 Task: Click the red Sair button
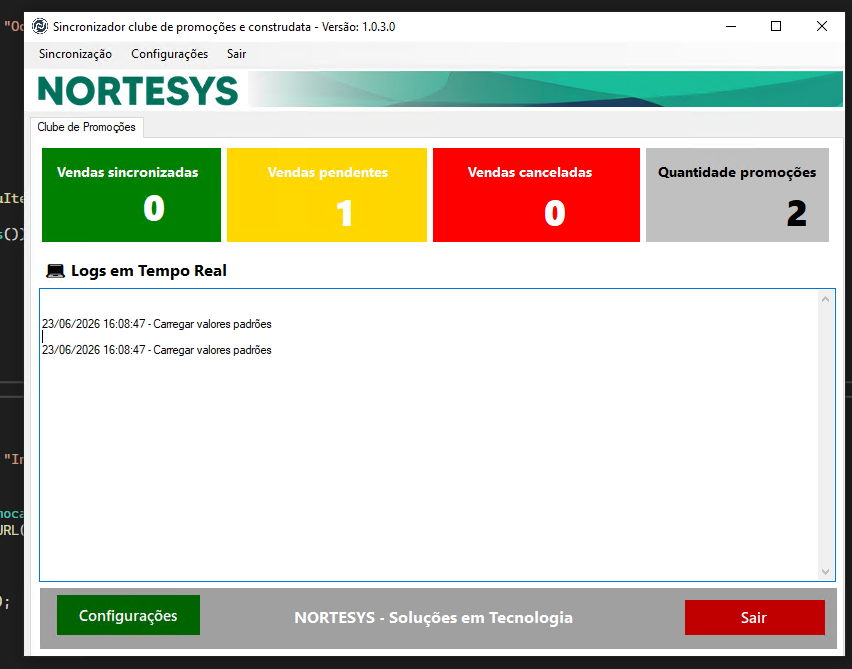point(755,617)
